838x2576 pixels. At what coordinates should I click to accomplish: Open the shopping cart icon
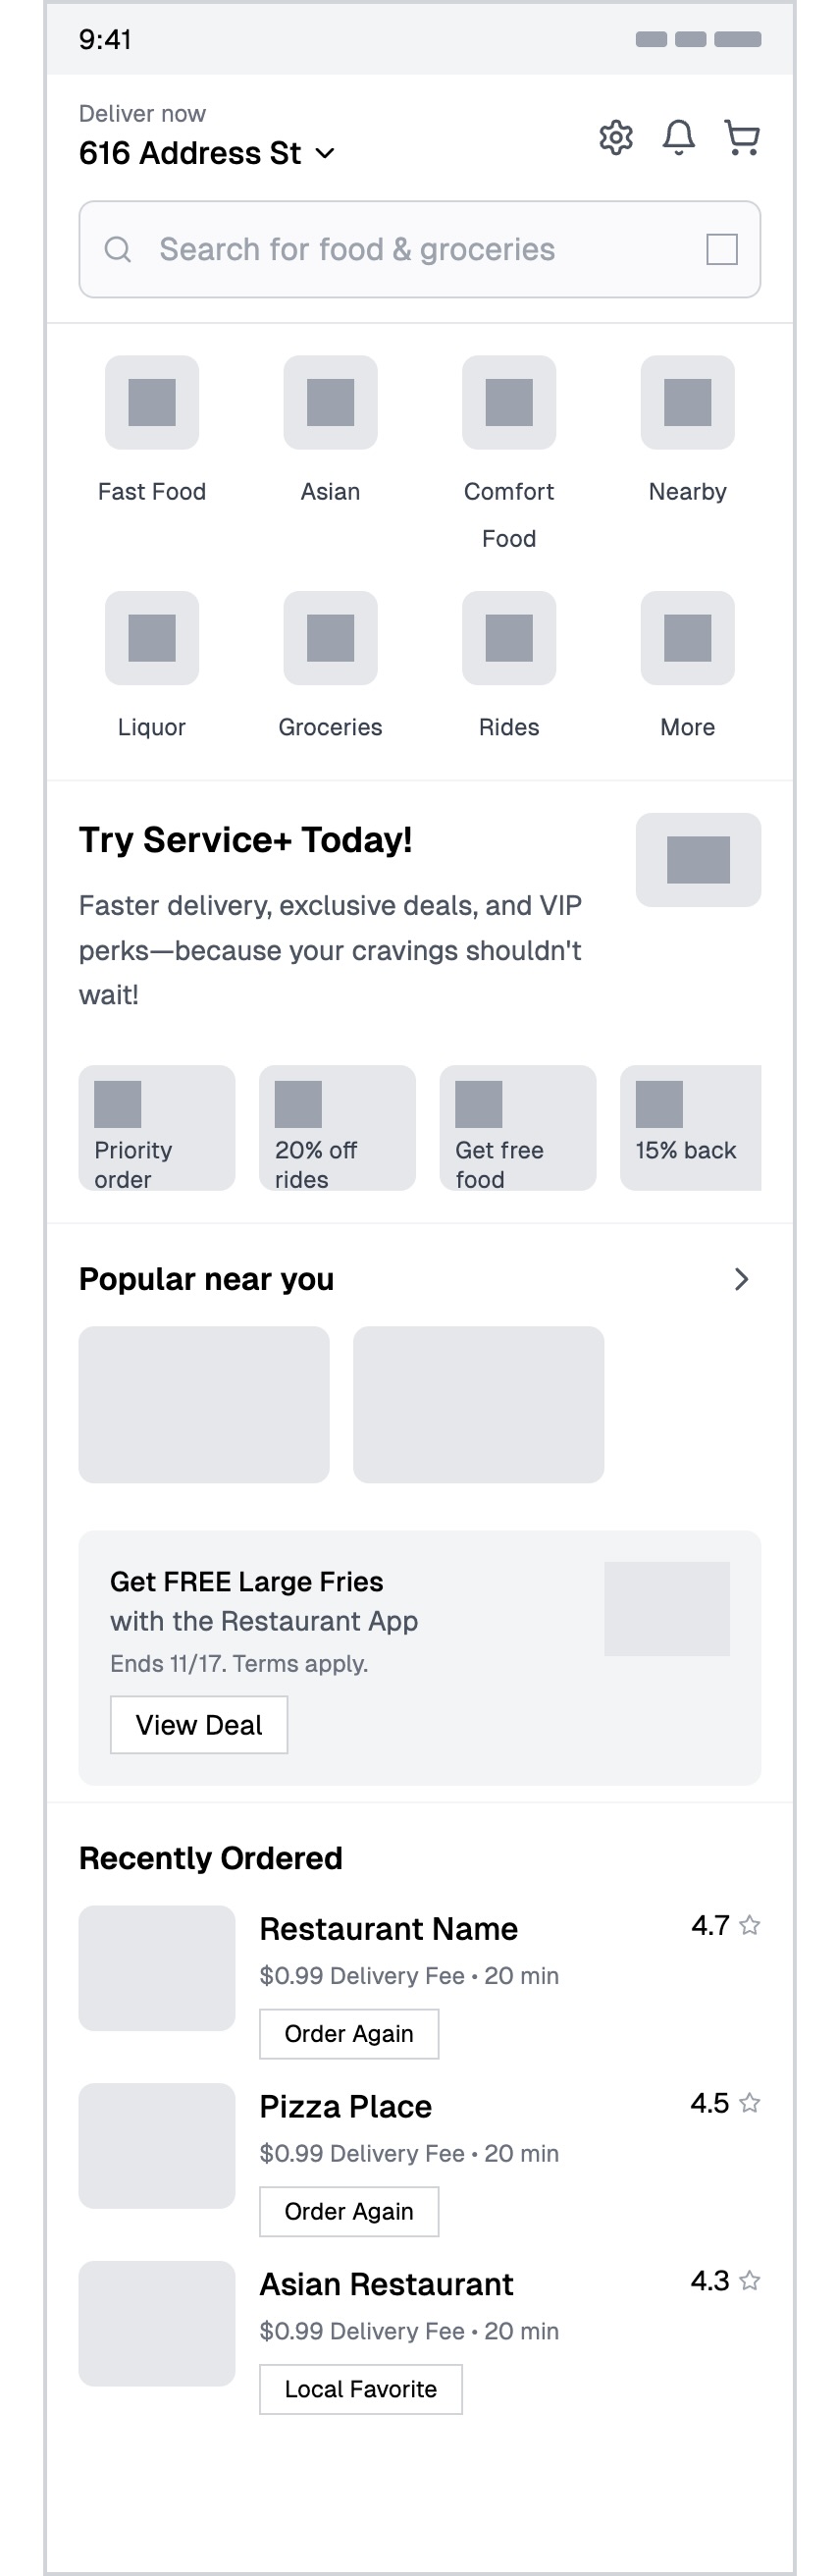pos(742,137)
